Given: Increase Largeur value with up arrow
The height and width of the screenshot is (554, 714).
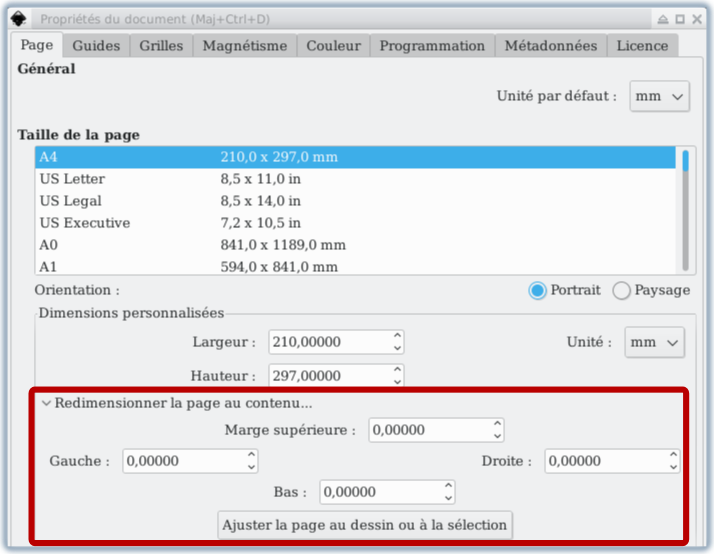Looking at the screenshot, I should point(398,336).
